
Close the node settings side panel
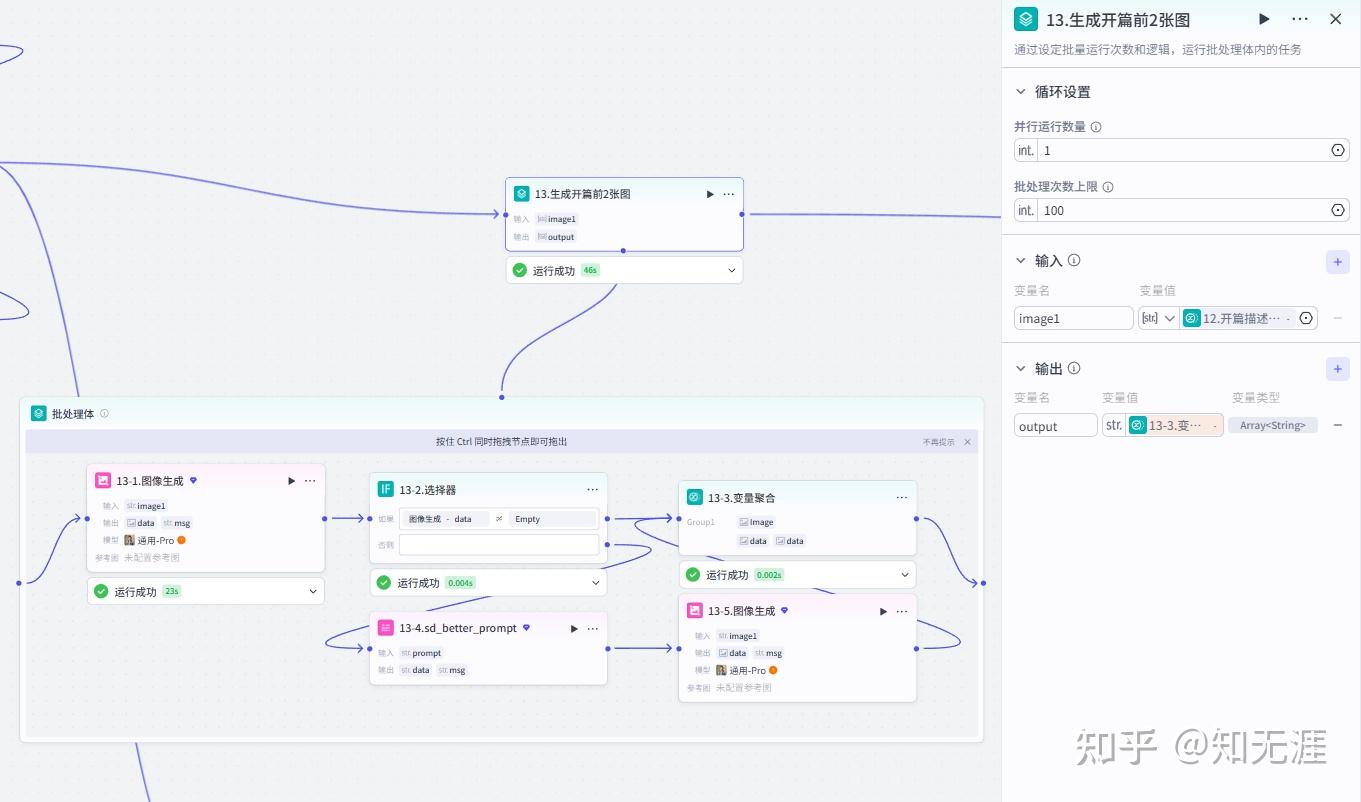(1335, 19)
